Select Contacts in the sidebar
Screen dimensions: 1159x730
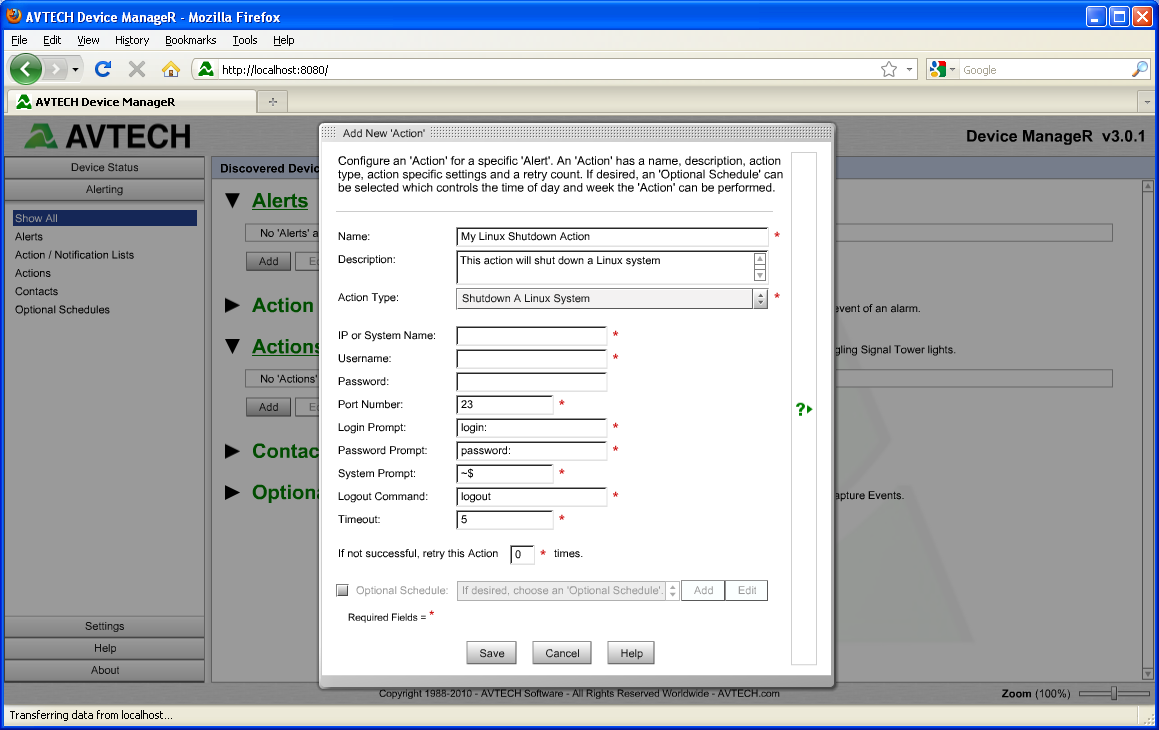pos(36,291)
